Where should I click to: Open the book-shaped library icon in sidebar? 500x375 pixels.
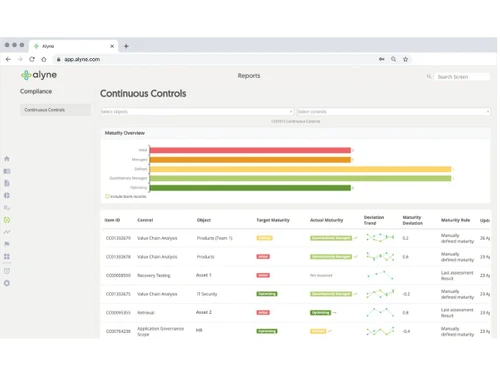pos(7,171)
